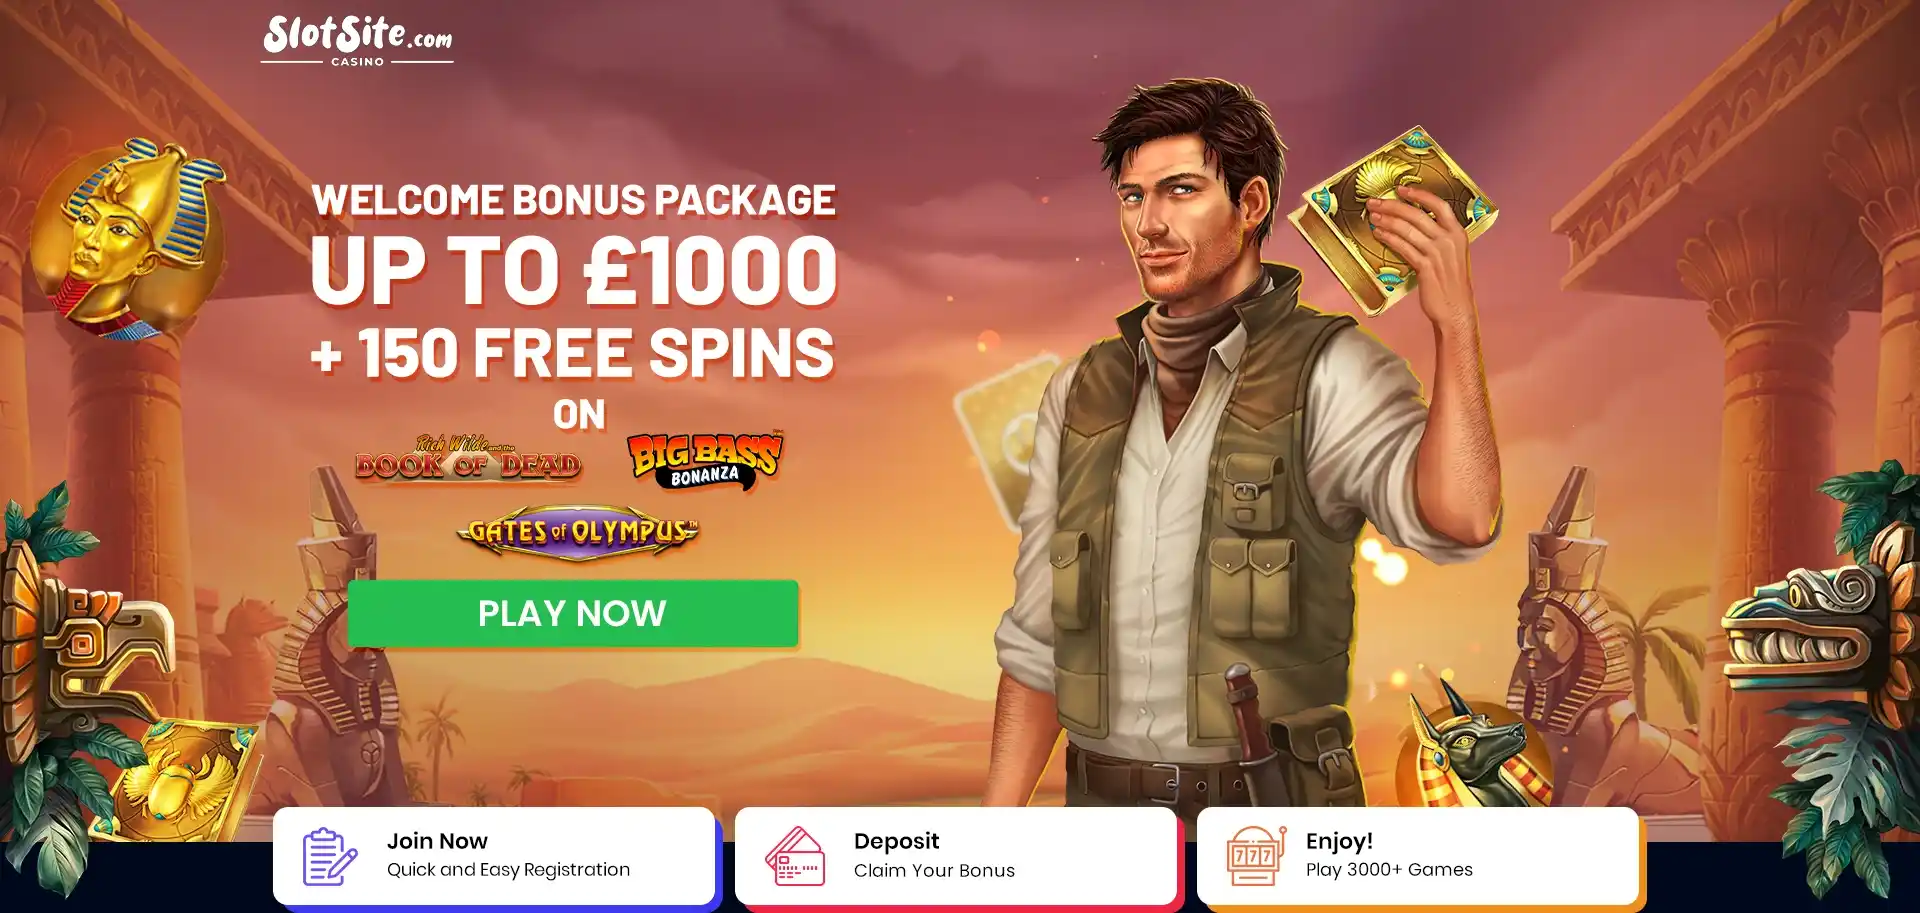Click the slot machine 777 icon

(x=1255, y=856)
